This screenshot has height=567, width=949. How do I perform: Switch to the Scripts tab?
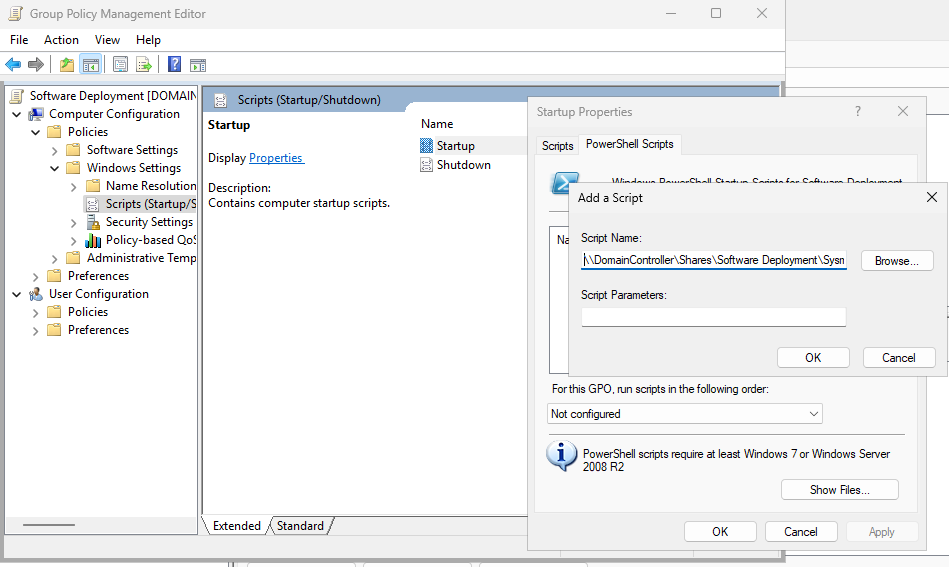(x=557, y=146)
